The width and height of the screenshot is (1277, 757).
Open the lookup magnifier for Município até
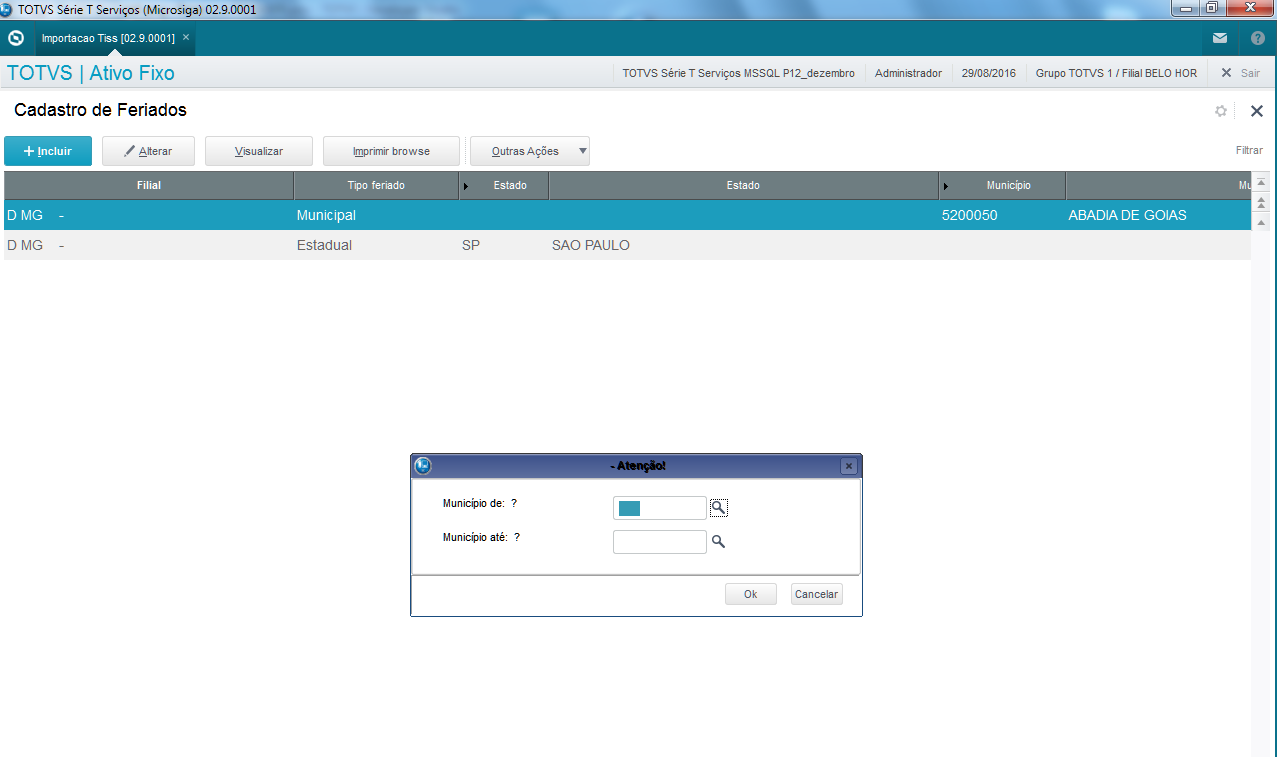click(718, 542)
